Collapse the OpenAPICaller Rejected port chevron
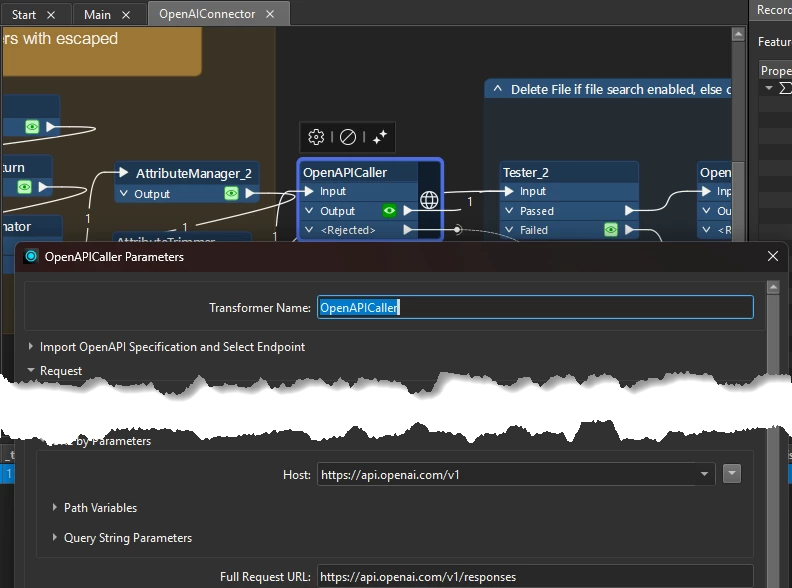This screenshot has width=792, height=588. (309, 230)
